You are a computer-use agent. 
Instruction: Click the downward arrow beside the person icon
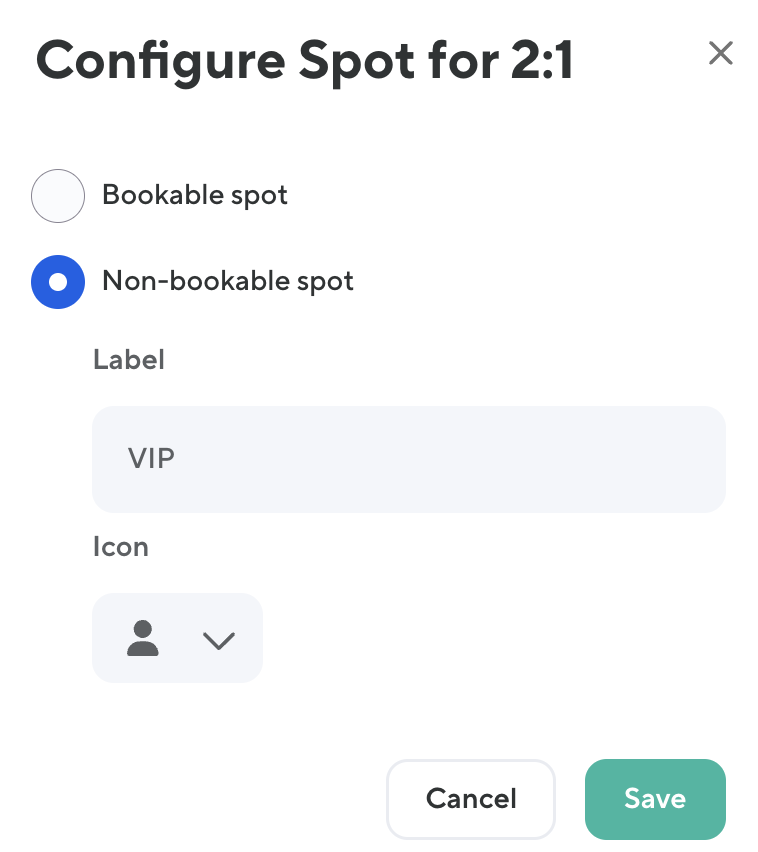point(218,640)
